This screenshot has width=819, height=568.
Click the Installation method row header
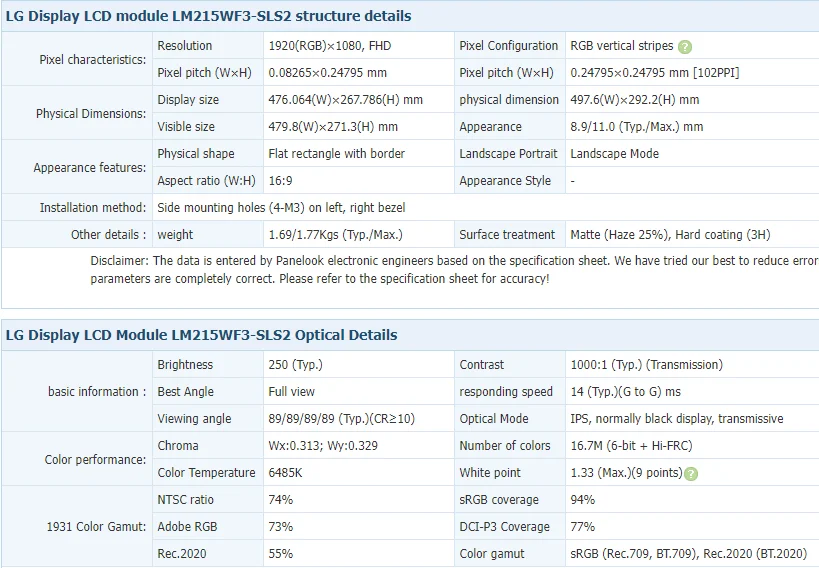(93, 208)
